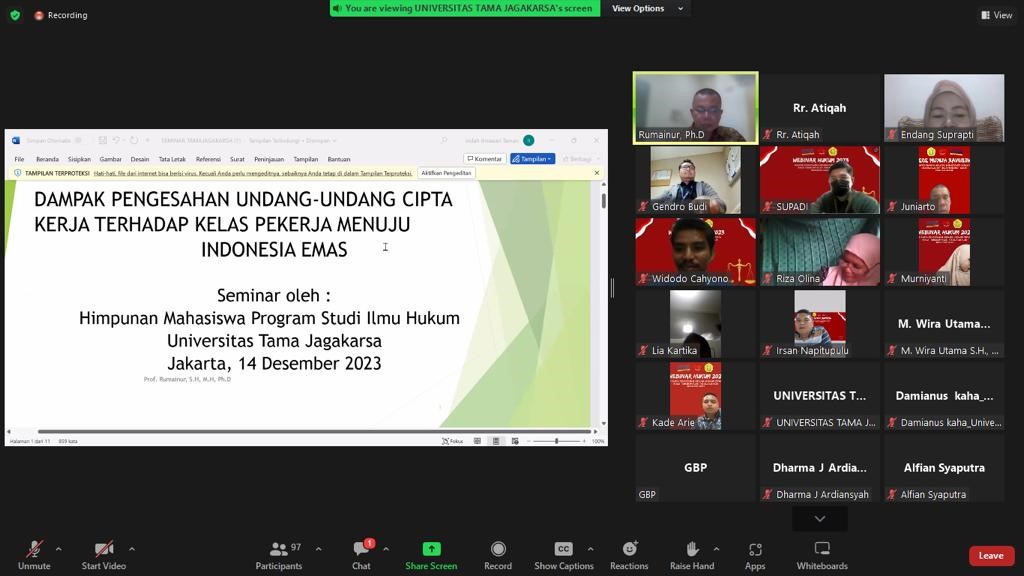The height and width of the screenshot is (576, 1024).
Task: Expand the View Options dropdown
Action: click(648, 8)
